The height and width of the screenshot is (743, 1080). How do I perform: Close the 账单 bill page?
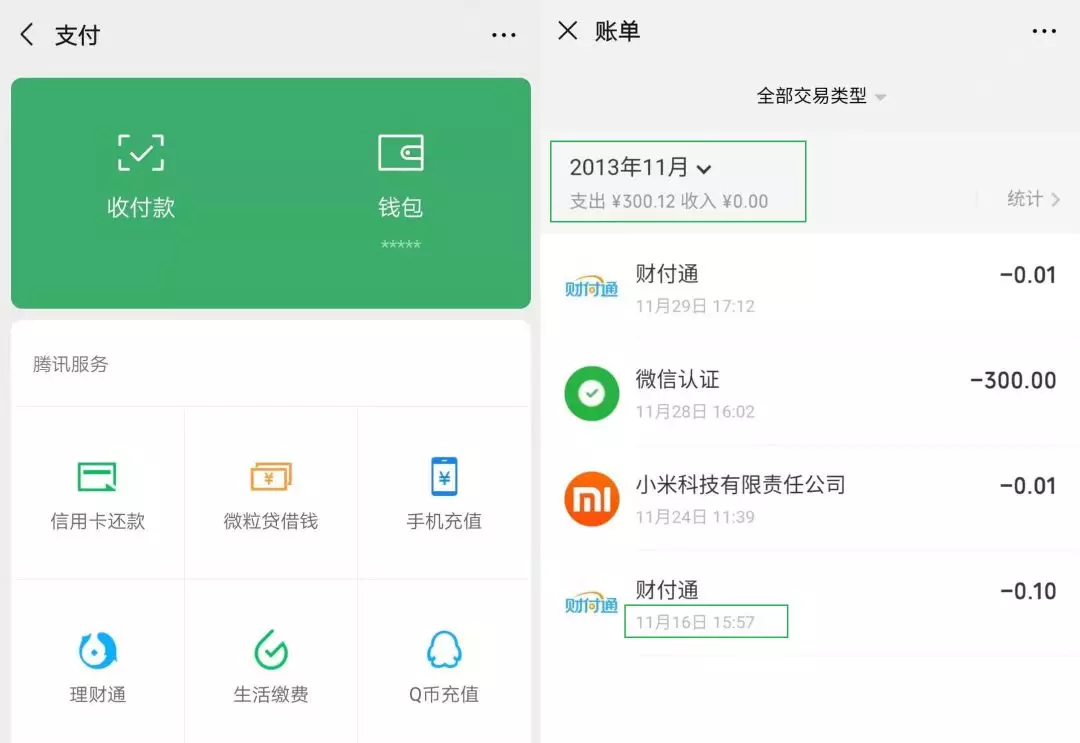(567, 31)
